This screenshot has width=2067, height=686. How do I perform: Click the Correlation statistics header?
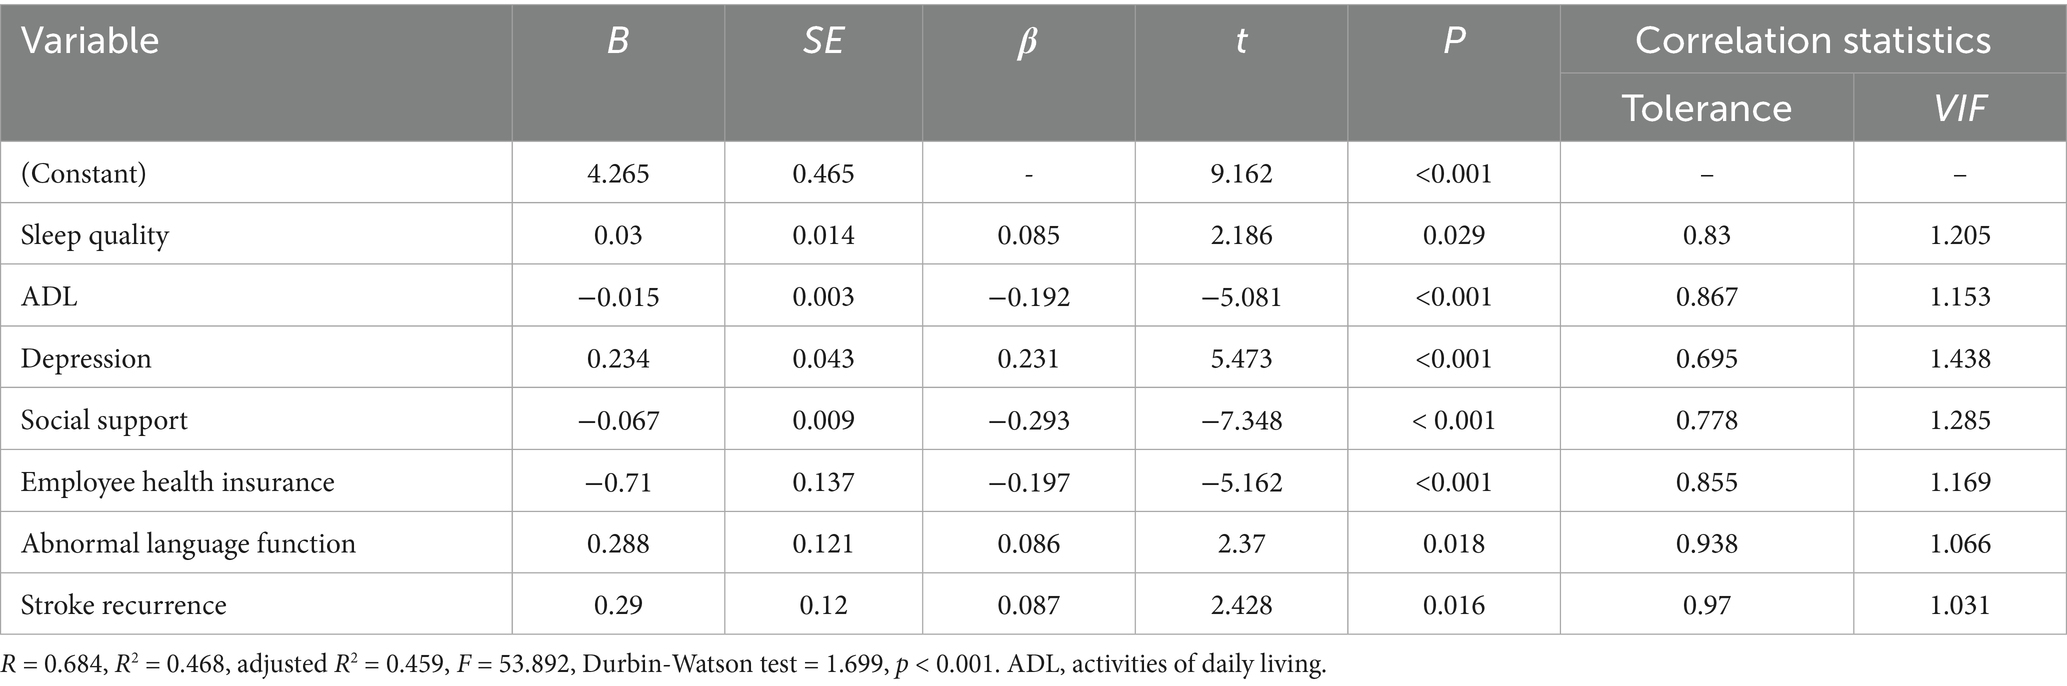tap(1812, 41)
